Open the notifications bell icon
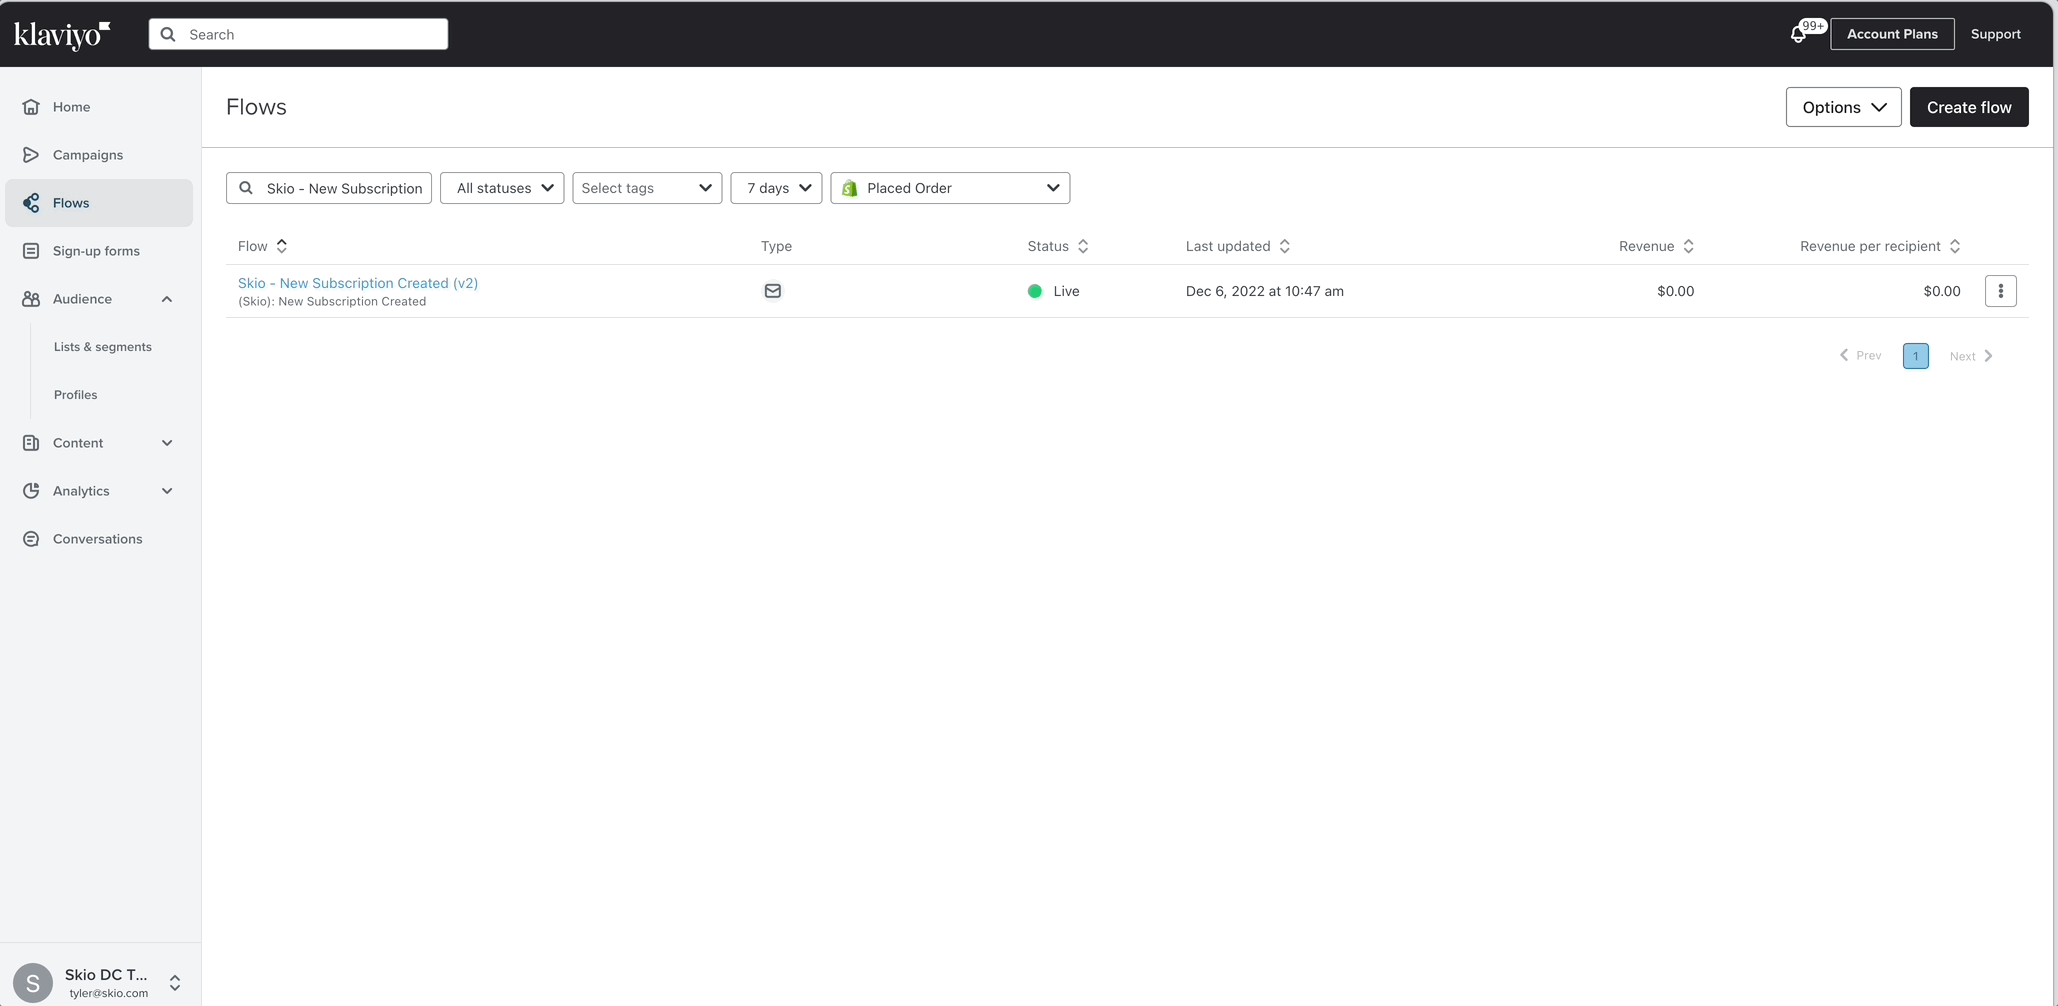2058x1006 pixels. [x=1798, y=34]
